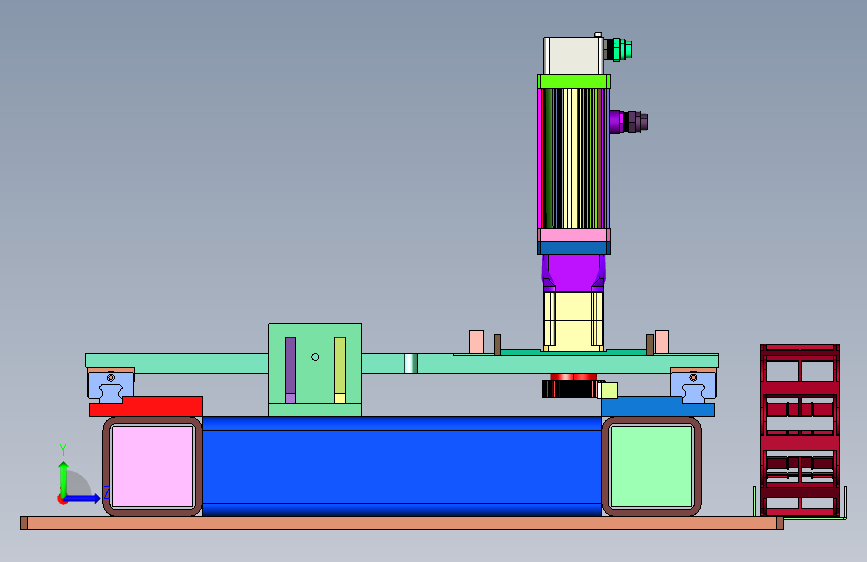Select the crimson cable chain on right
The image size is (867, 562).
[x=800, y=430]
